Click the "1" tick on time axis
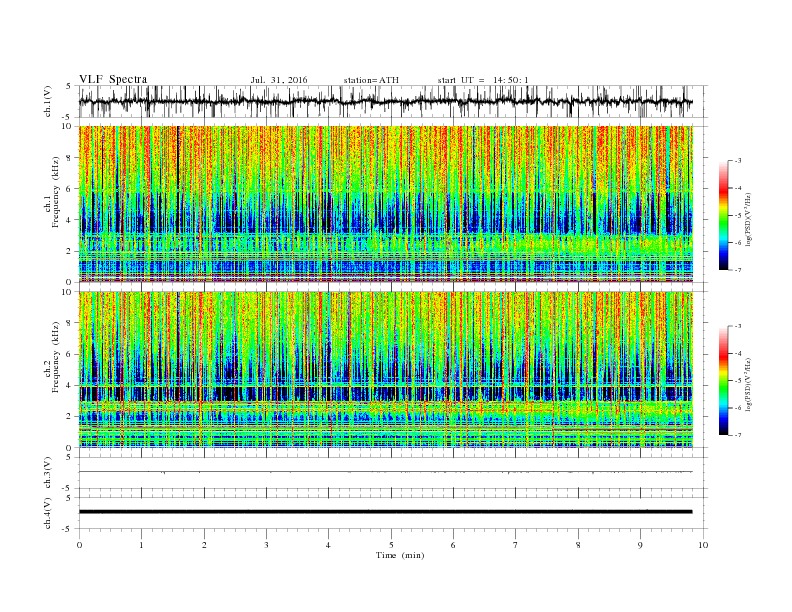This screenshot has height=612, width=792. pos(141,545)
